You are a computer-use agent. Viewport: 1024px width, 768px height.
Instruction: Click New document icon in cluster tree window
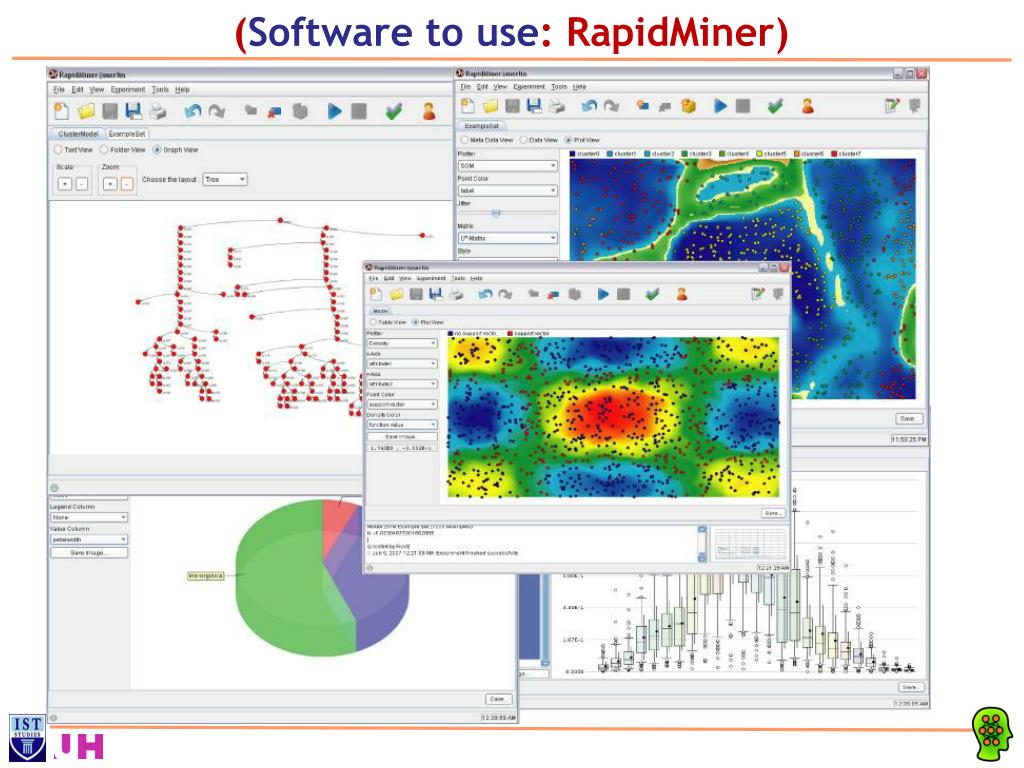61,112
